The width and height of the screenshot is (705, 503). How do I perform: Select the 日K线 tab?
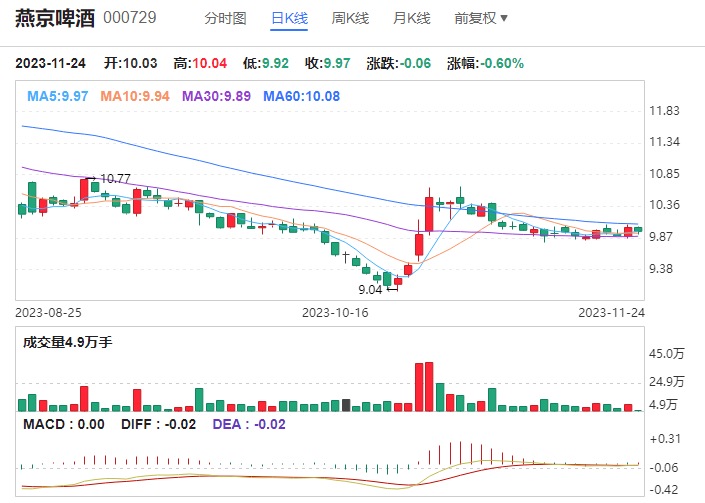coord(289,18)
